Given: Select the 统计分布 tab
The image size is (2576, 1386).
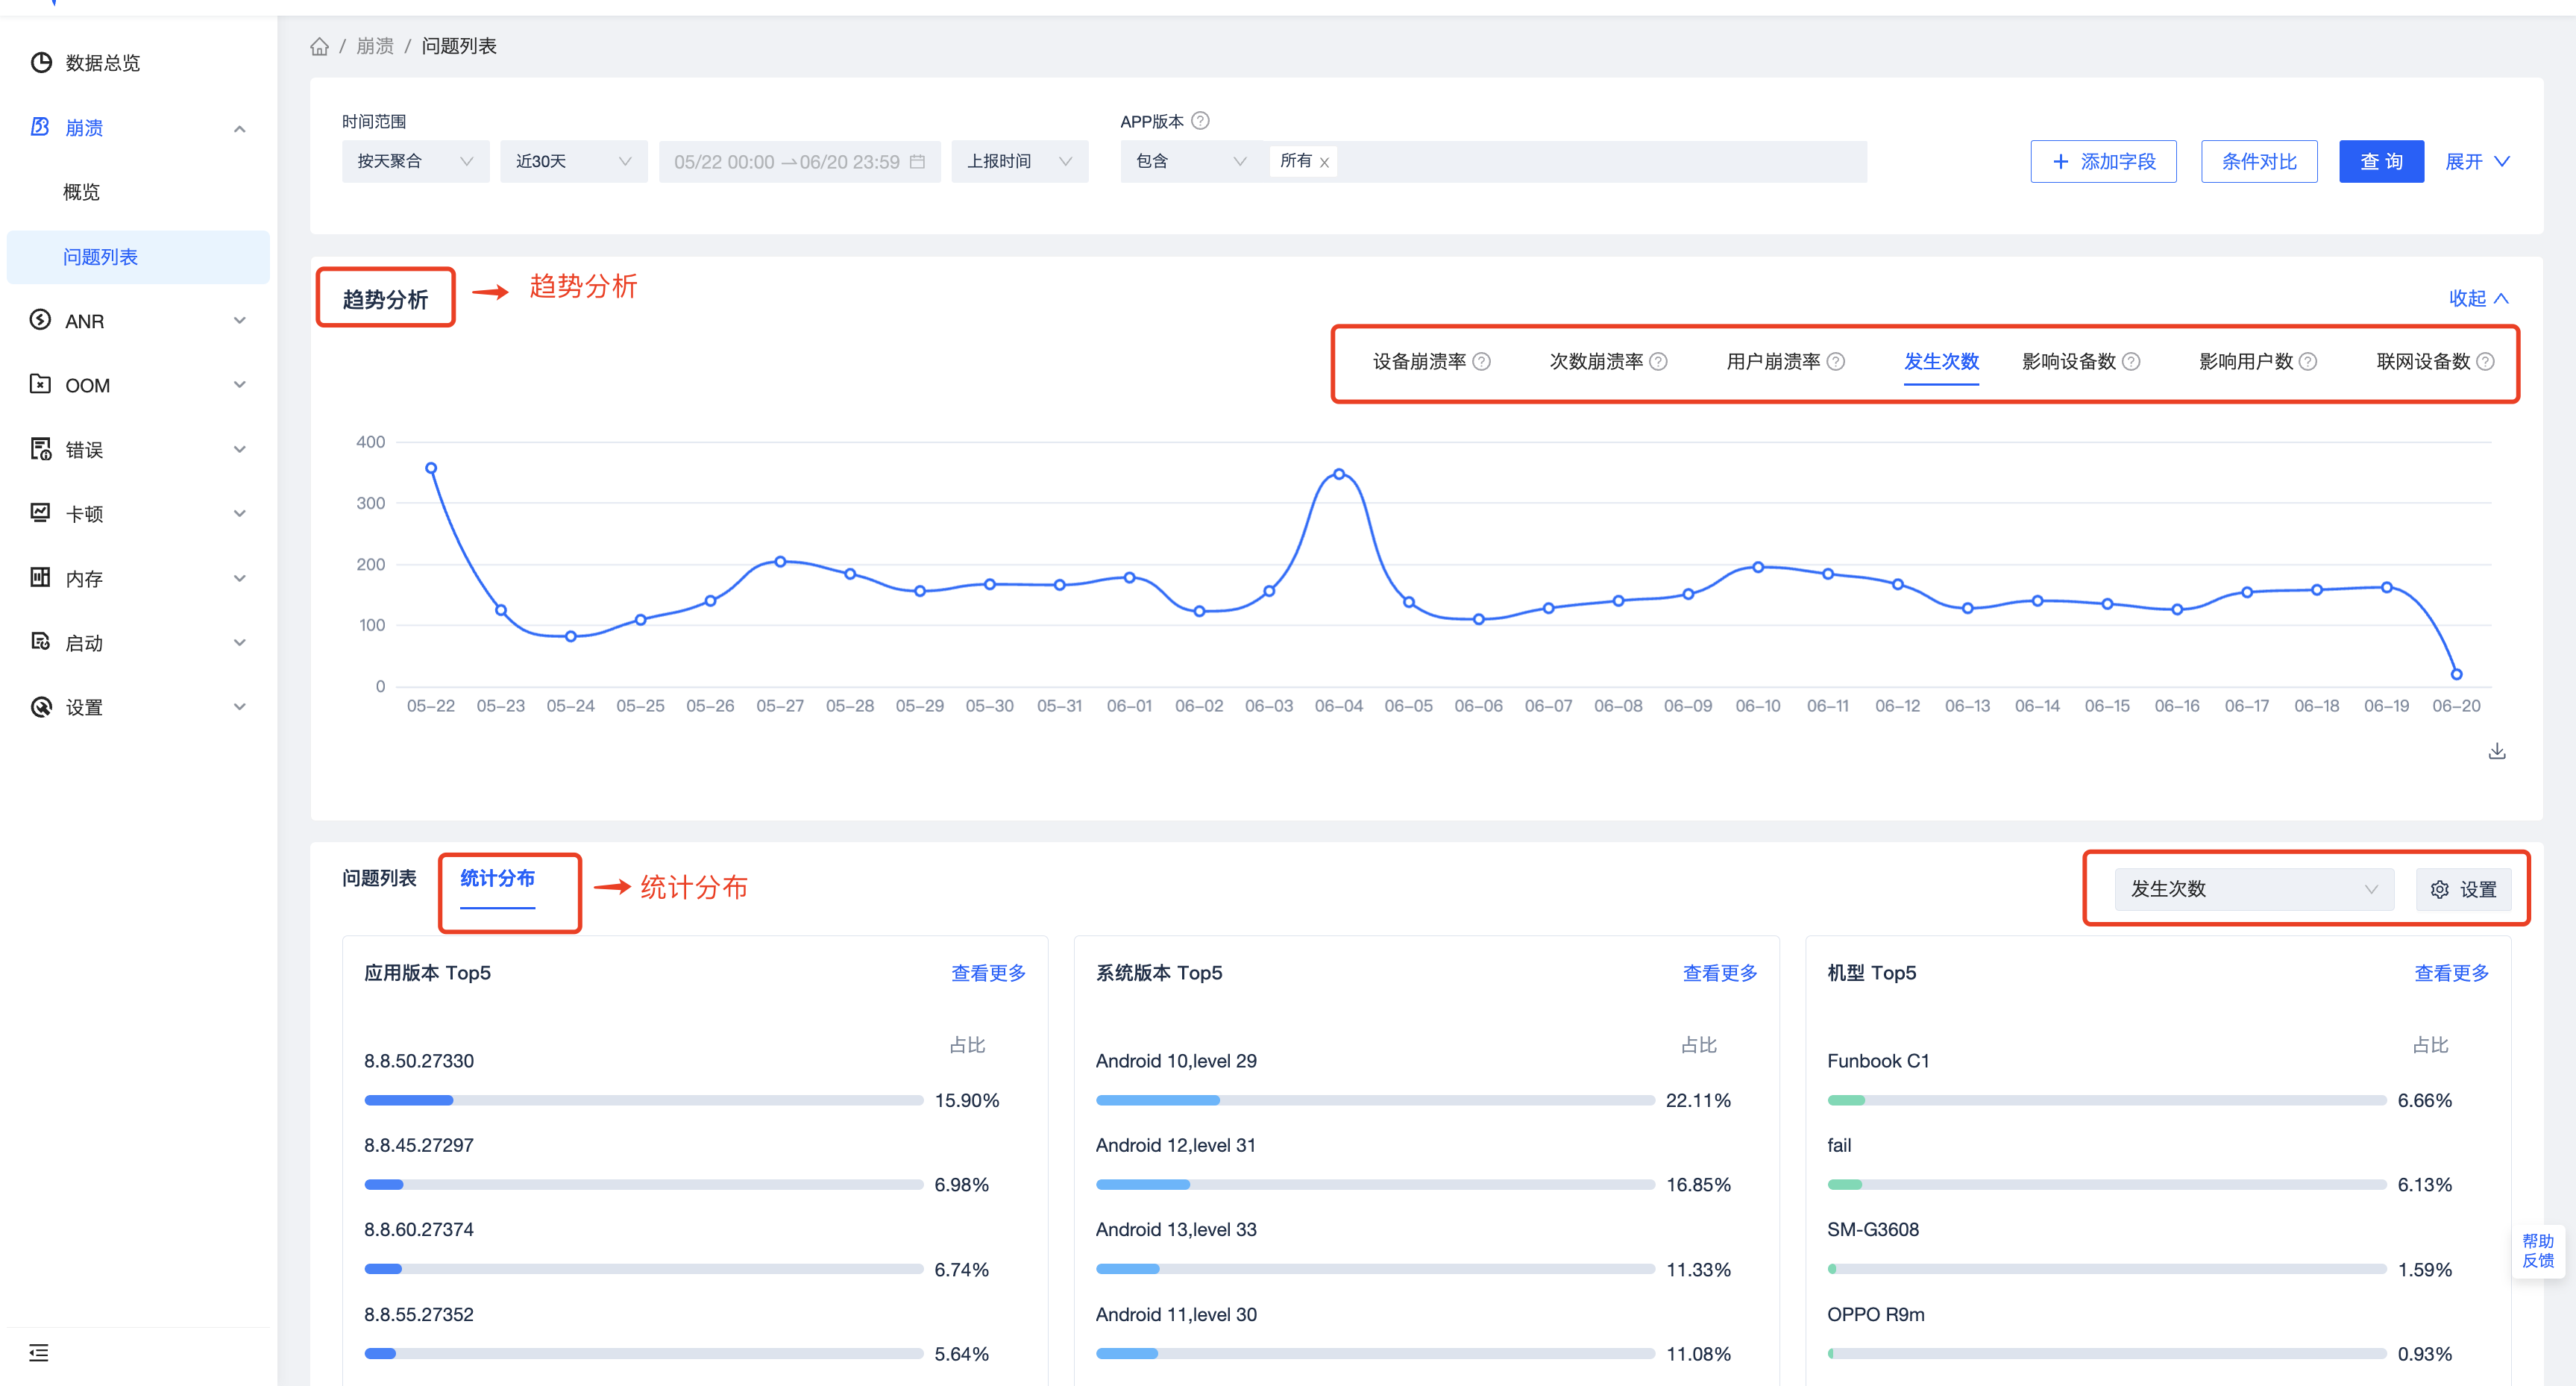Looking at the screenshot, I should click(497, 878).
